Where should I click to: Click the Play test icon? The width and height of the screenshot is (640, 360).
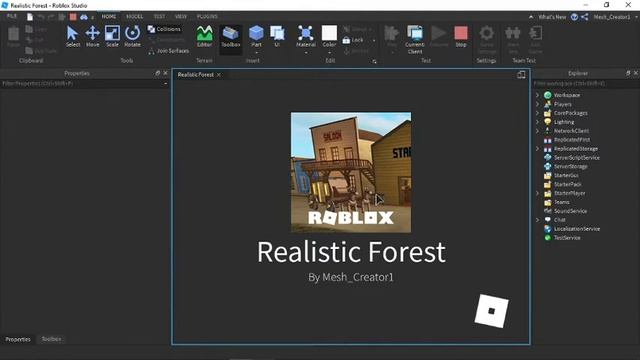pyautogui.click(x=391, y=33)
